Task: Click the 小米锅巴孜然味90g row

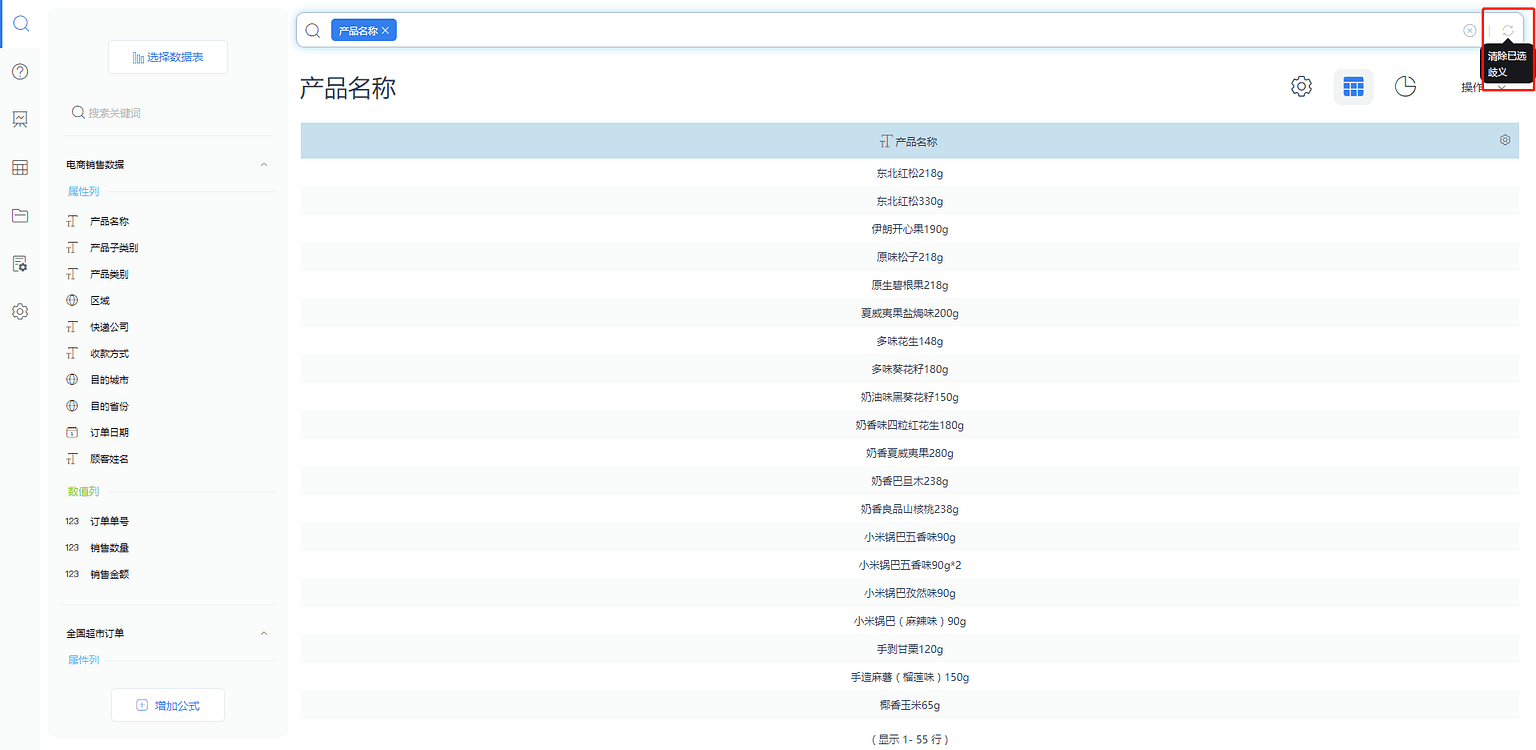Action: tap(910, 593)
